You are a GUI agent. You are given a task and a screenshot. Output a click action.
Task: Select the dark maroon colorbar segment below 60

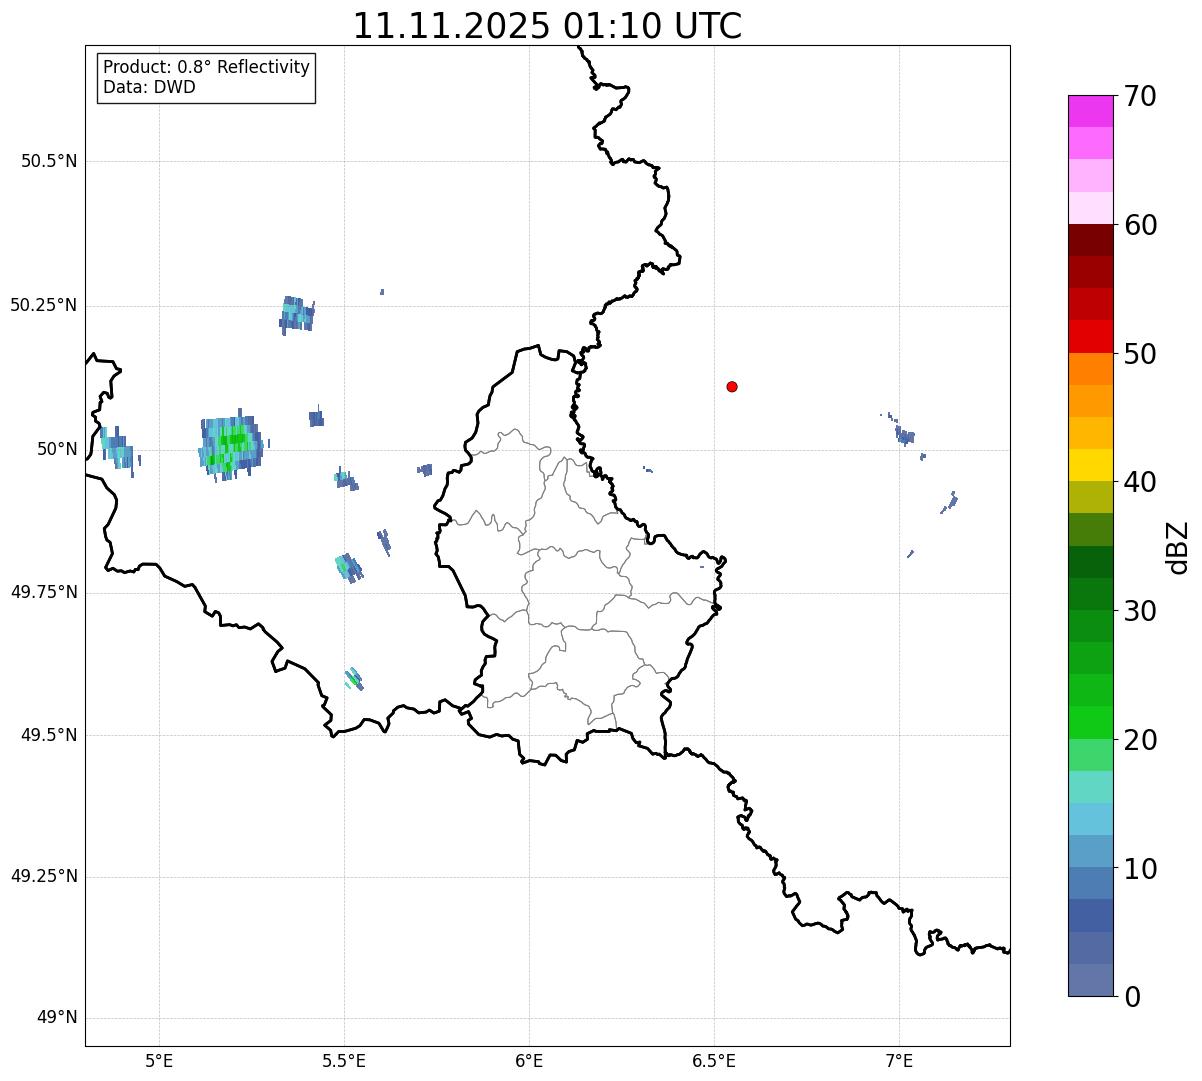(x=1090, y=240)
